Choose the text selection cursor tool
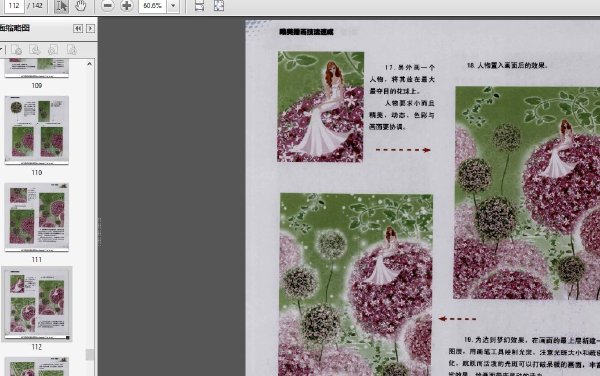 pos(61,6)
